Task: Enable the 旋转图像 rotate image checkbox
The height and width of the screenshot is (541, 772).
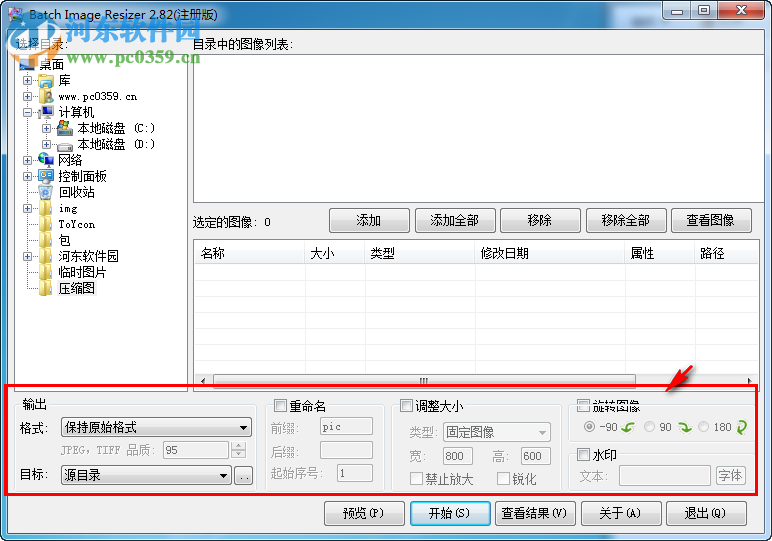Action: coord(583,406)
